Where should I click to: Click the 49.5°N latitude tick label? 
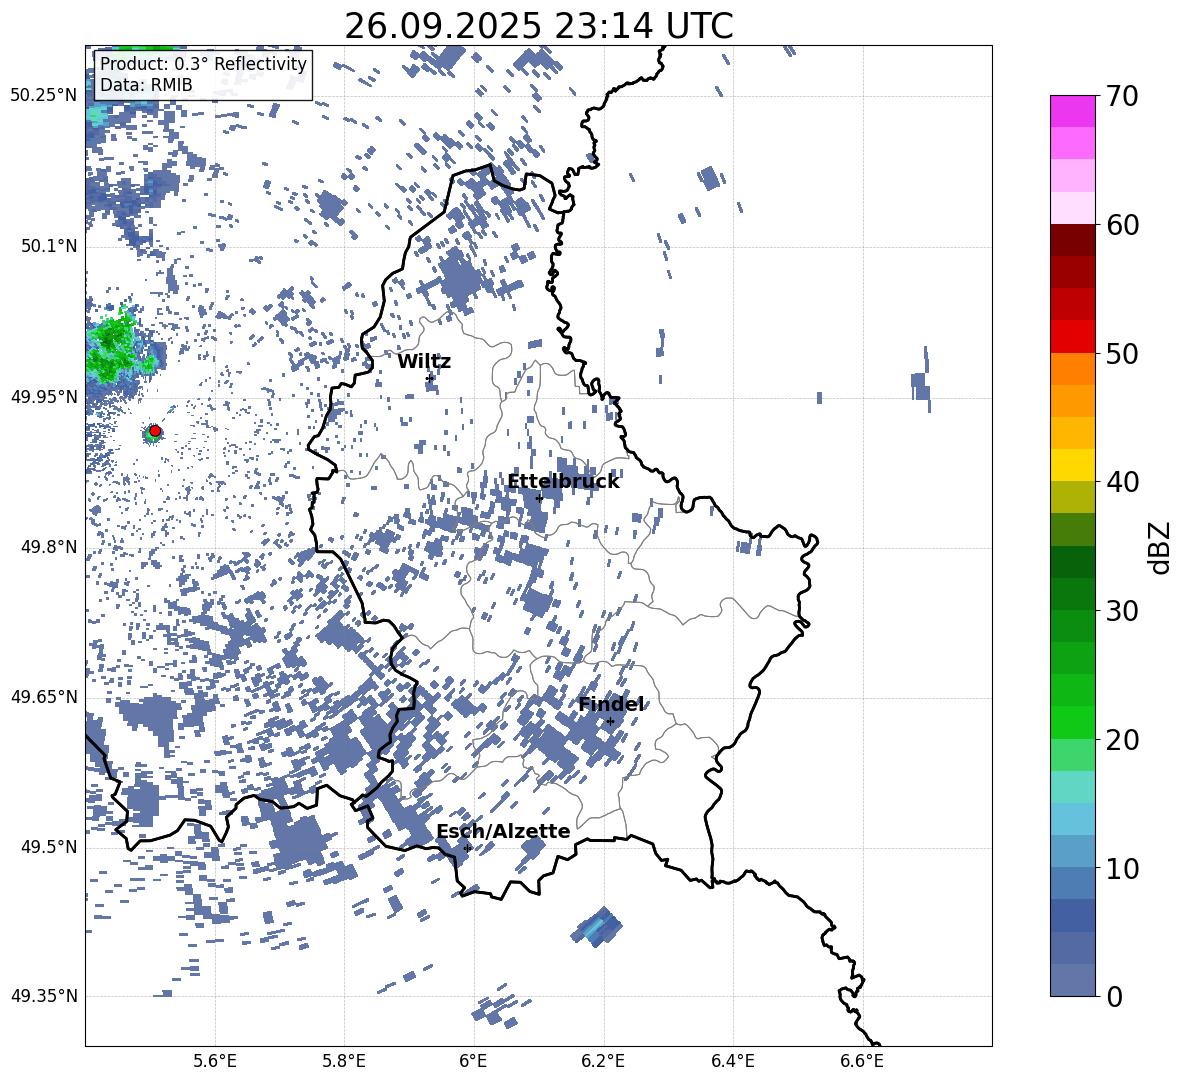[x=48, y=846]
